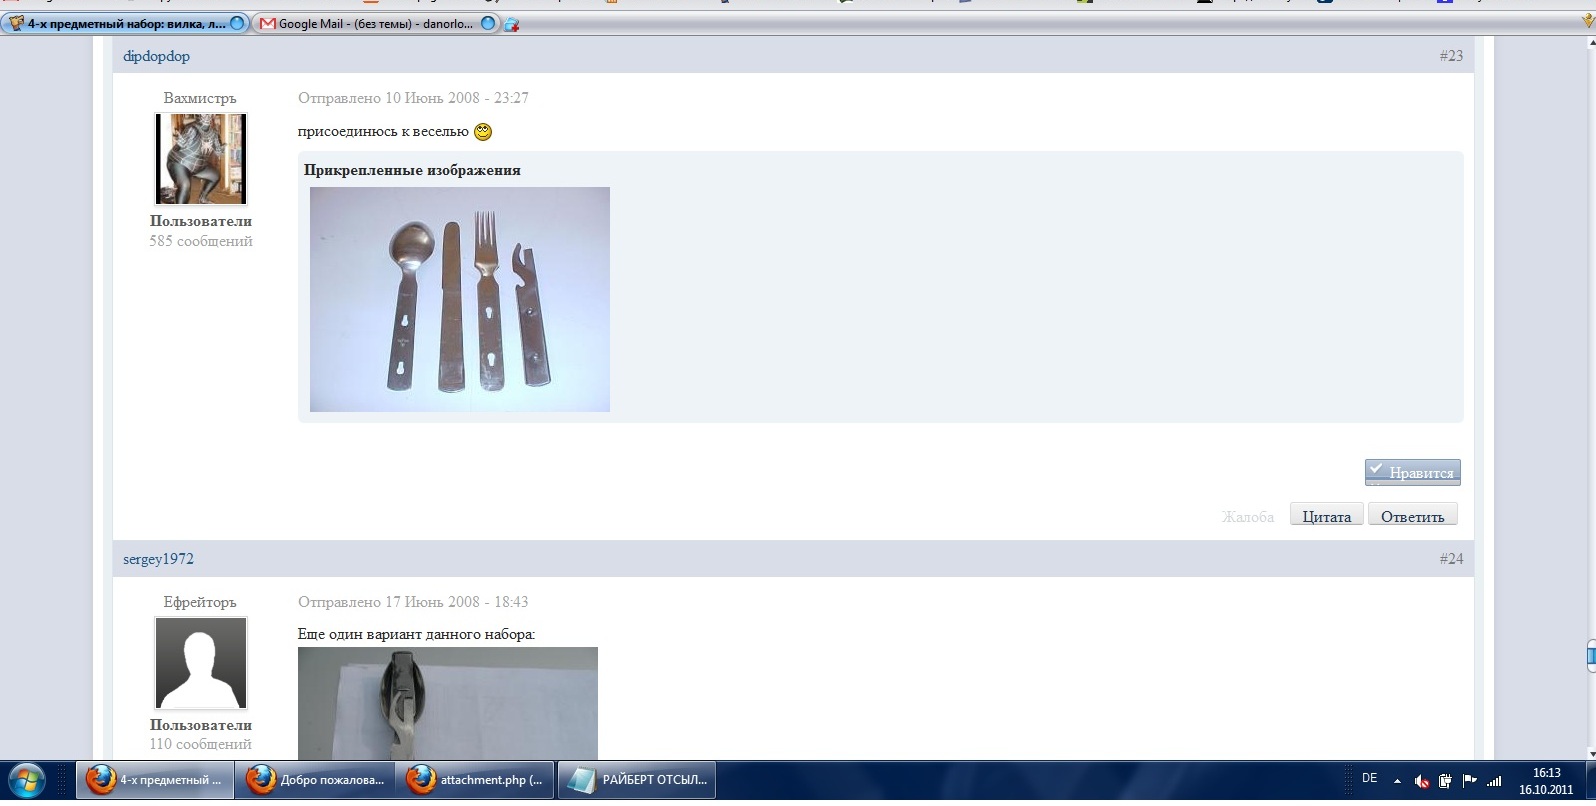Click the 'Цитата' quote button

(x=1326, y=515)
